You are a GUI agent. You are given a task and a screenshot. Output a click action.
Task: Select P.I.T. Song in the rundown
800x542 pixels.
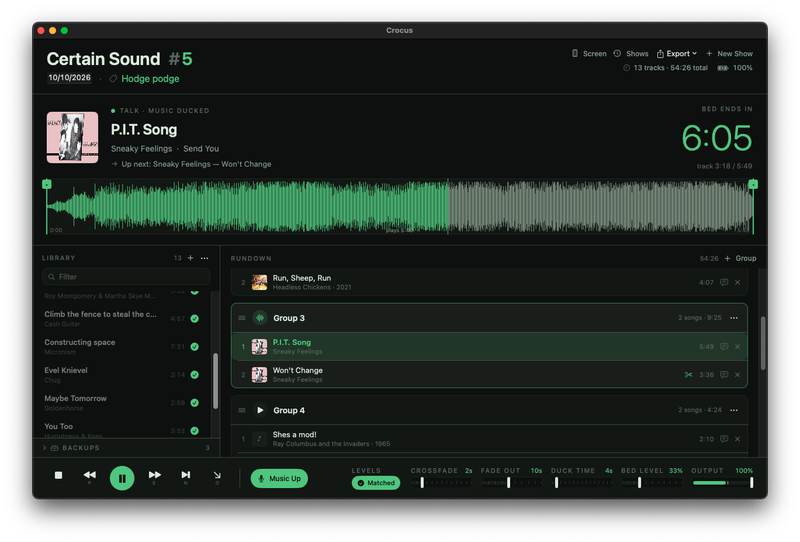tap(489, 347)
